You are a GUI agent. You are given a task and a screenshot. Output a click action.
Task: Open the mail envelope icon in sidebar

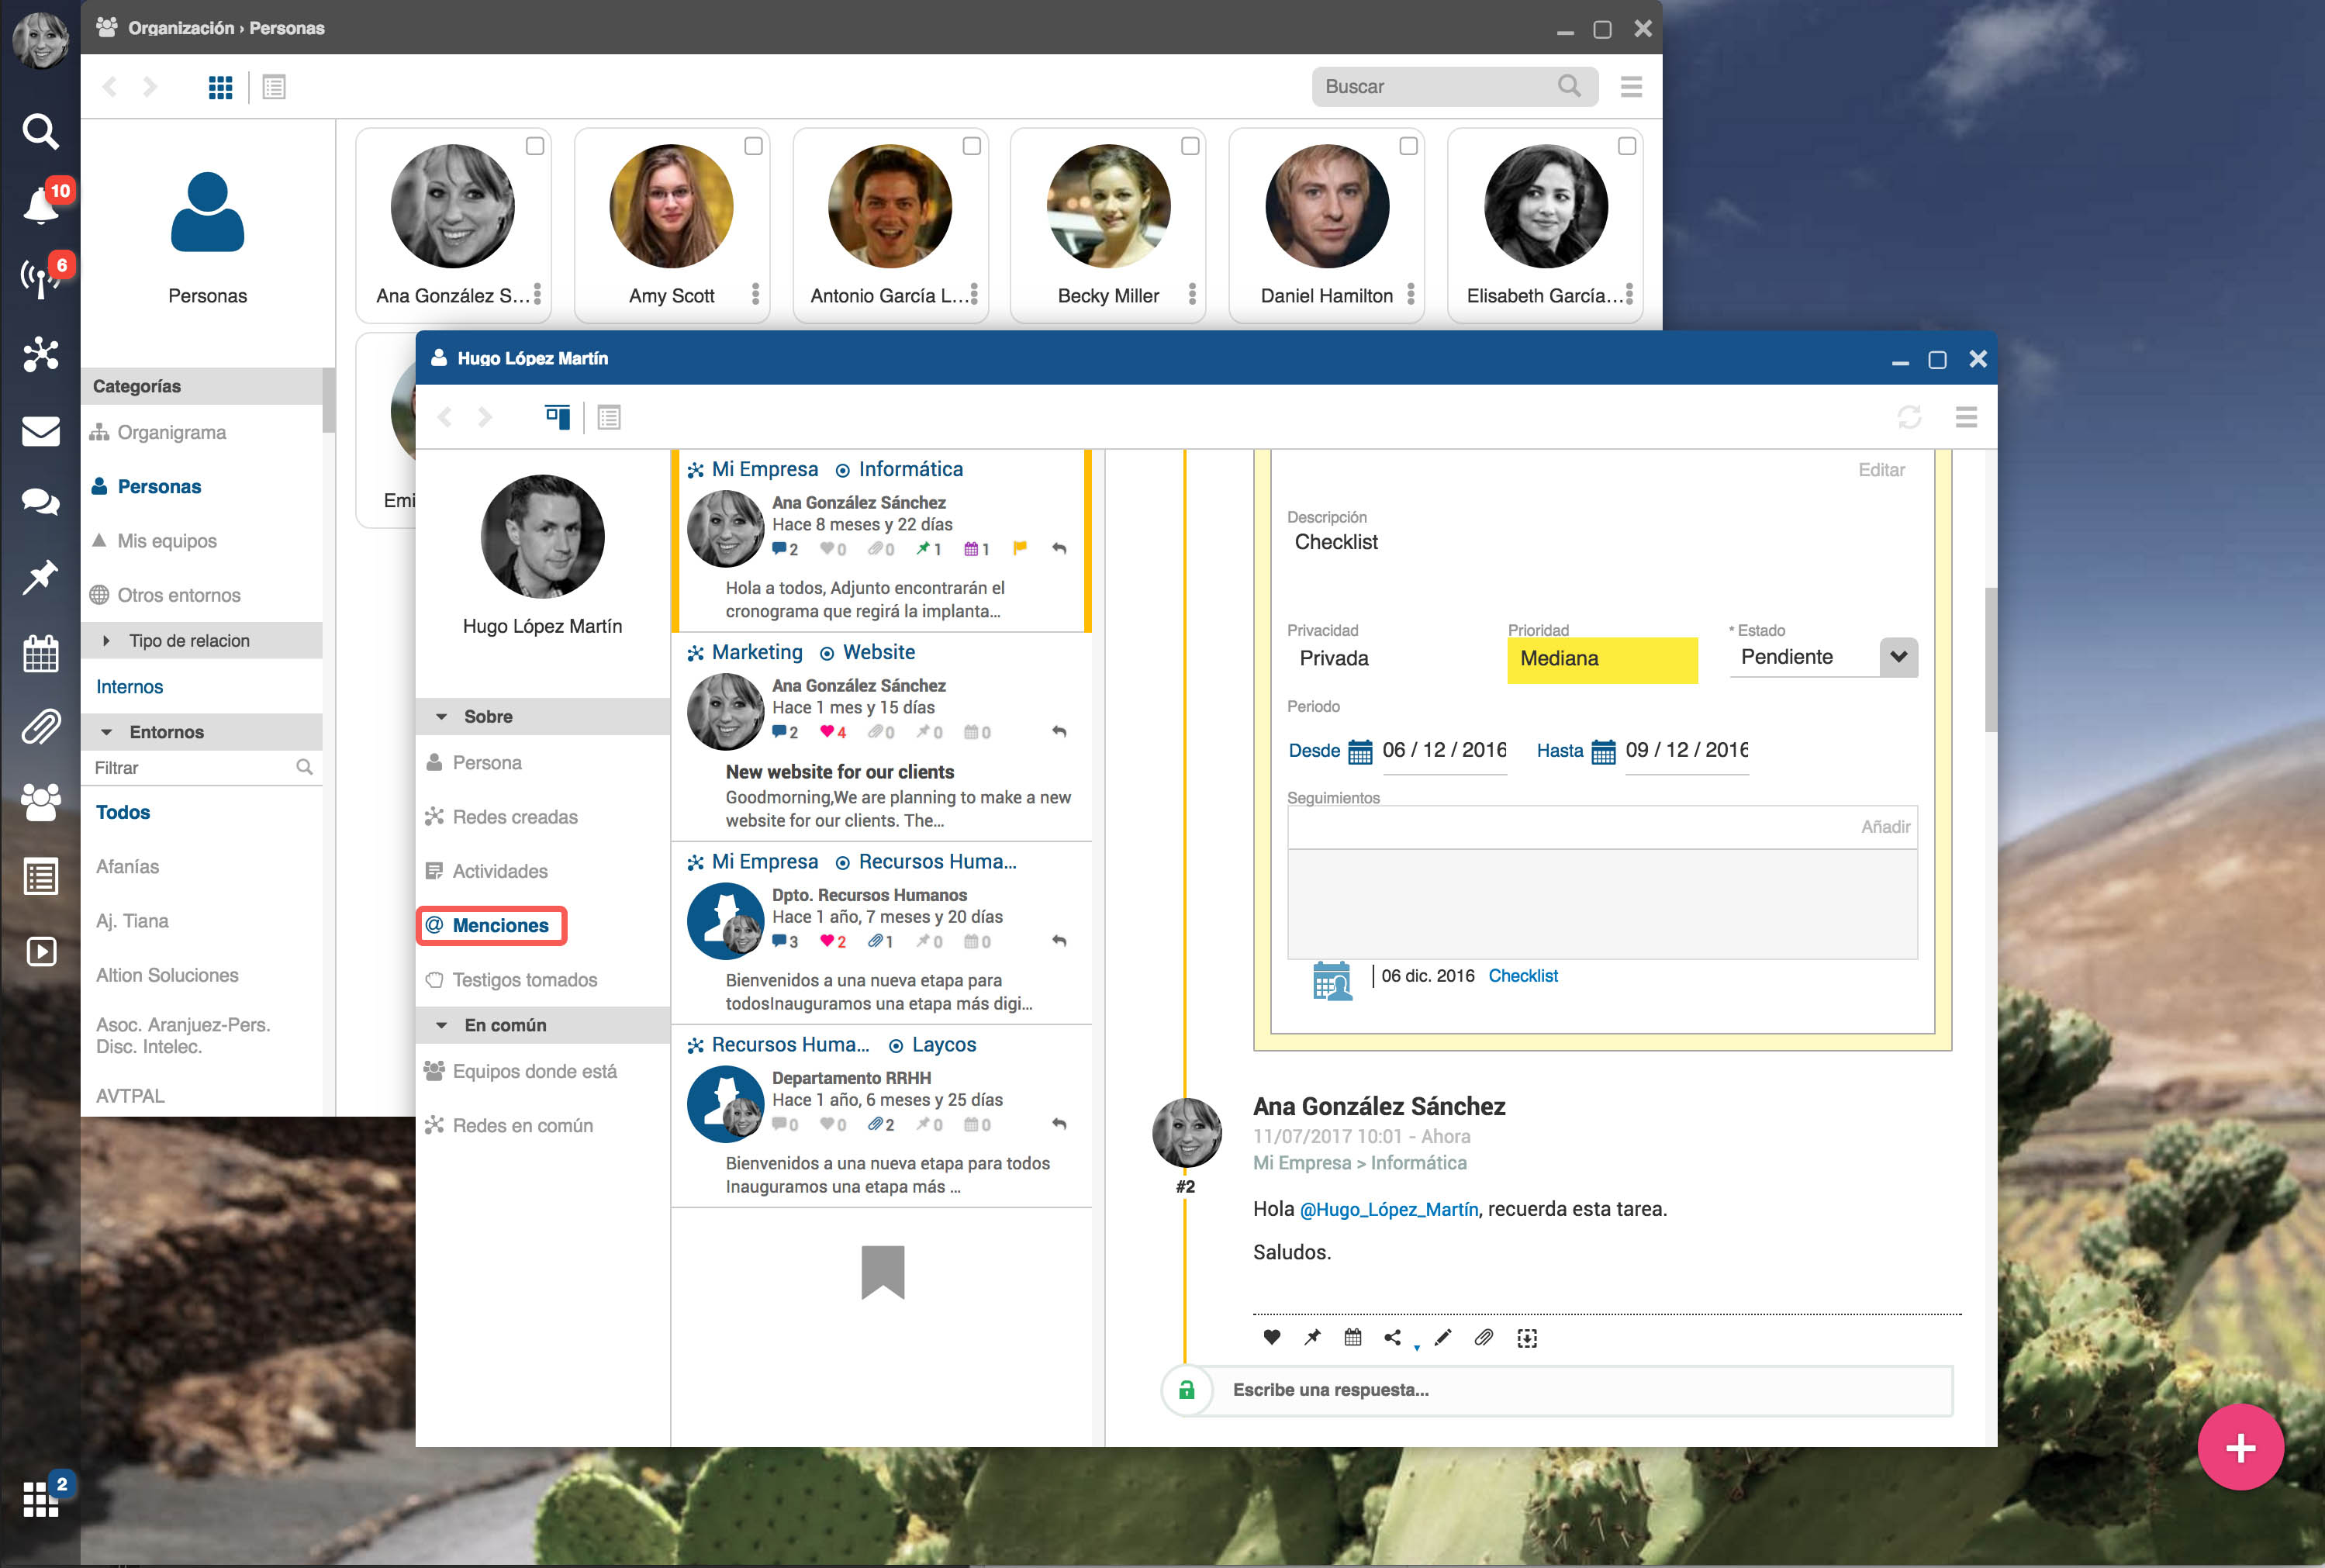tap(40, 432)
